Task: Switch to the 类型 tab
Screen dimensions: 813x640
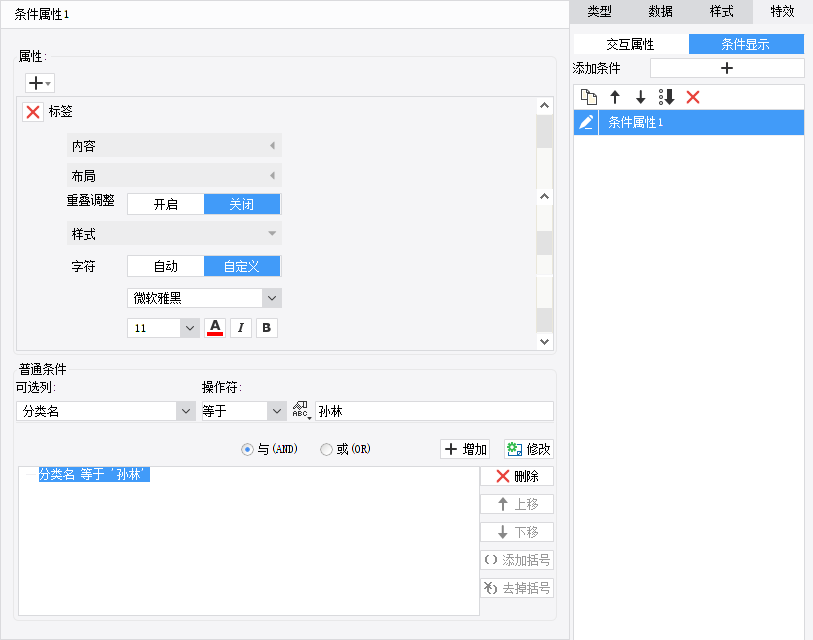Action: click(599, 11)
